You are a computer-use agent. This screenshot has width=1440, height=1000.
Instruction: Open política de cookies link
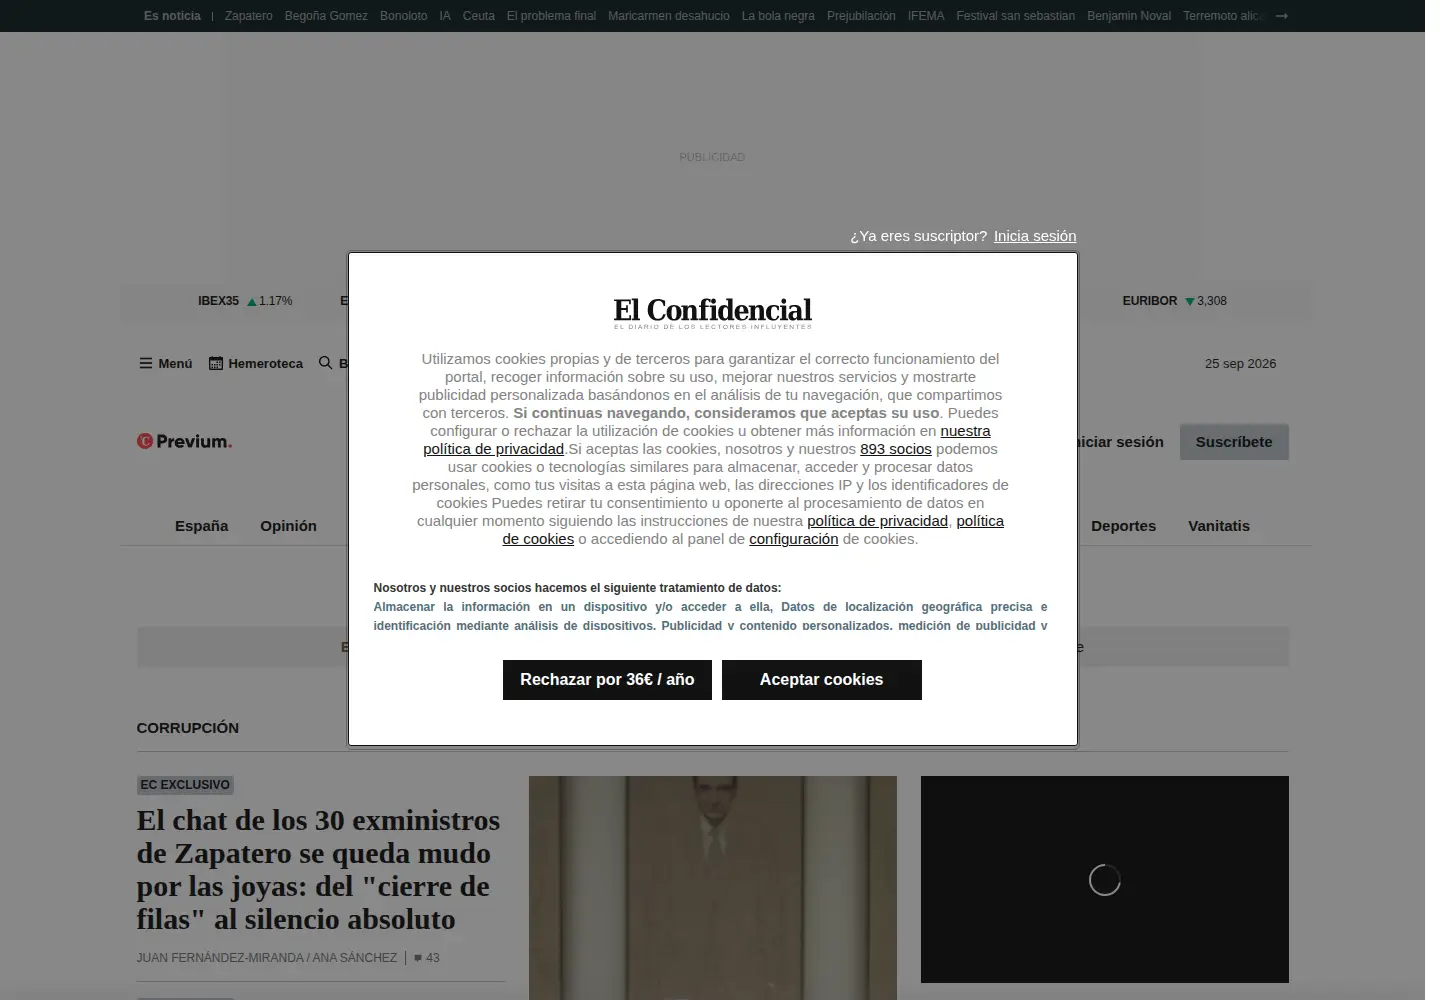click(753, 530)
